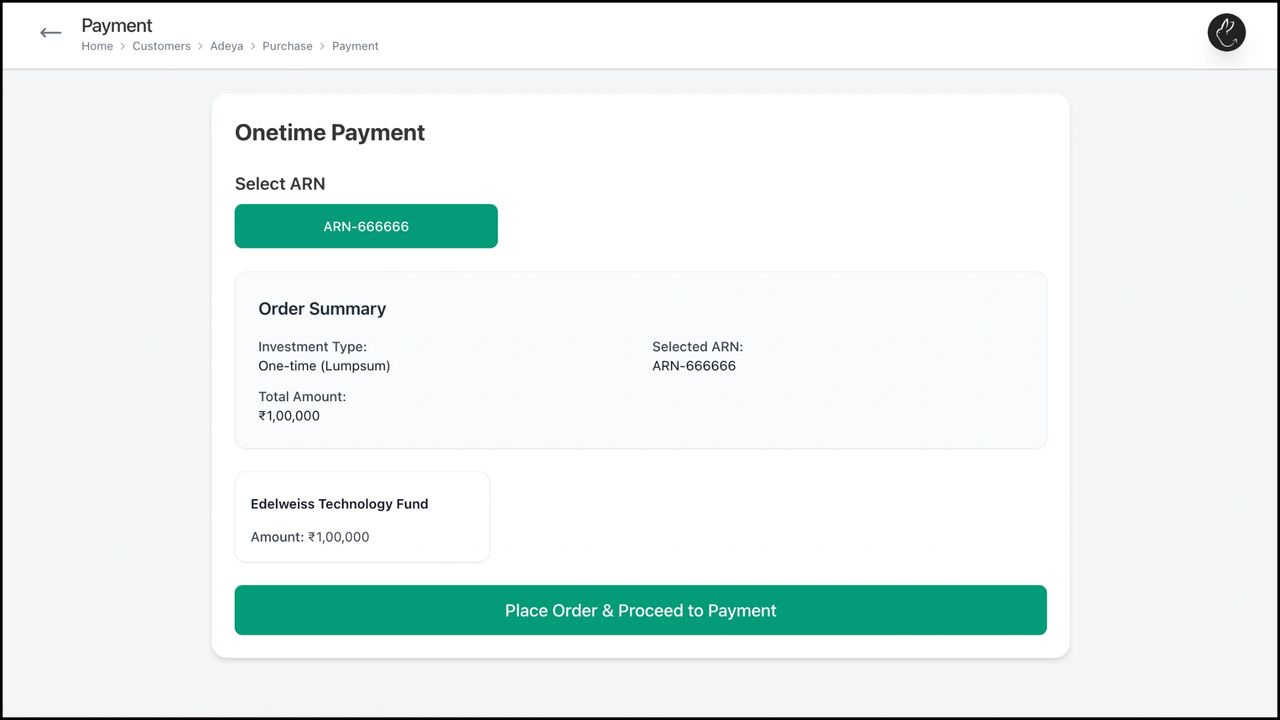Click the Total Amount ₹1,00,000 value
The width and height of the screenshot is (1280, 720).
(x=289, y=416)
